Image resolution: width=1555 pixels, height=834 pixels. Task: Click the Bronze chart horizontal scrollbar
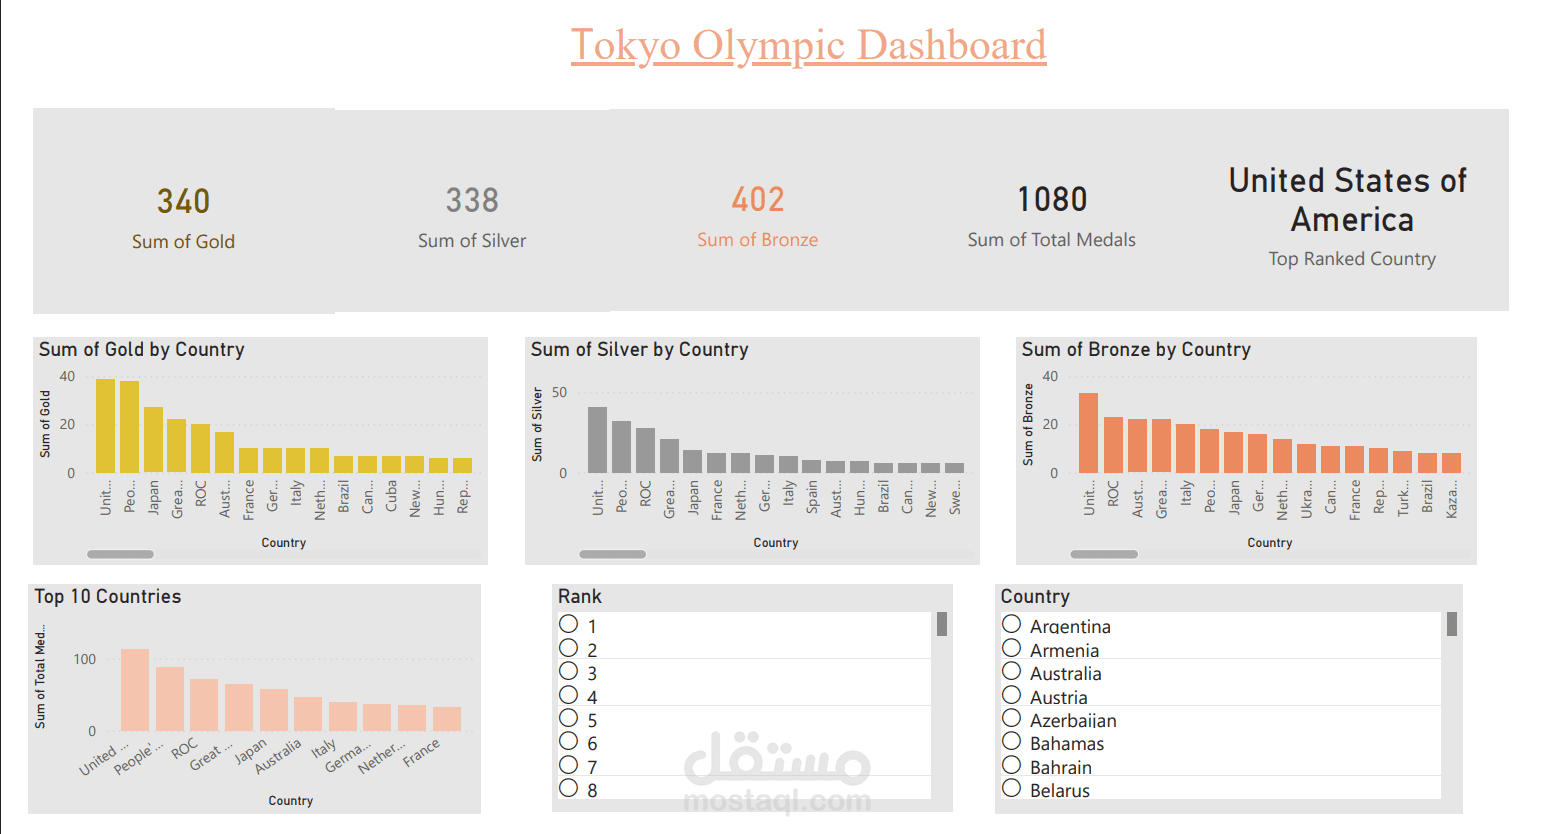click(1103, 553)
